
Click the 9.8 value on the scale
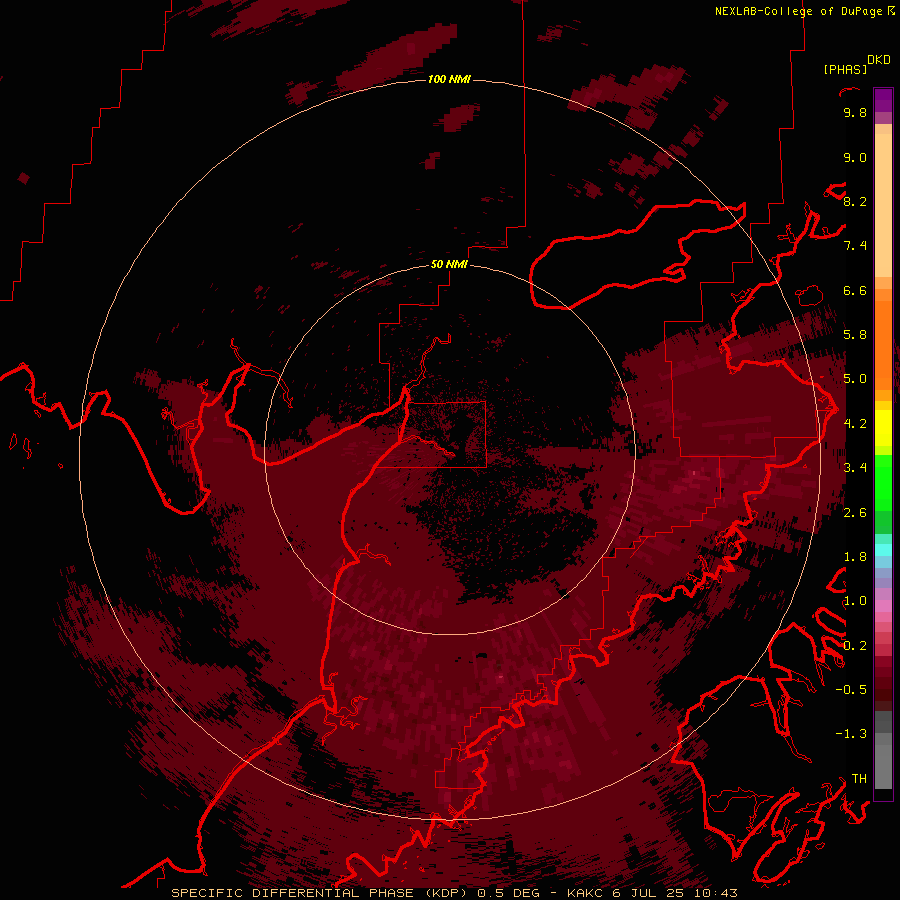pyautogui.click(x=855, y=112)
